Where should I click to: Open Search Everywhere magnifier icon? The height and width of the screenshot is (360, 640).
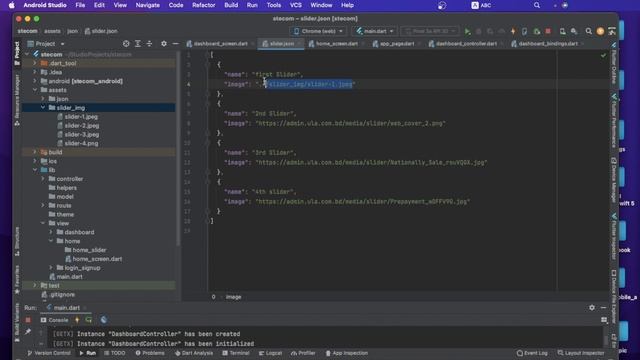coord(589,31)
